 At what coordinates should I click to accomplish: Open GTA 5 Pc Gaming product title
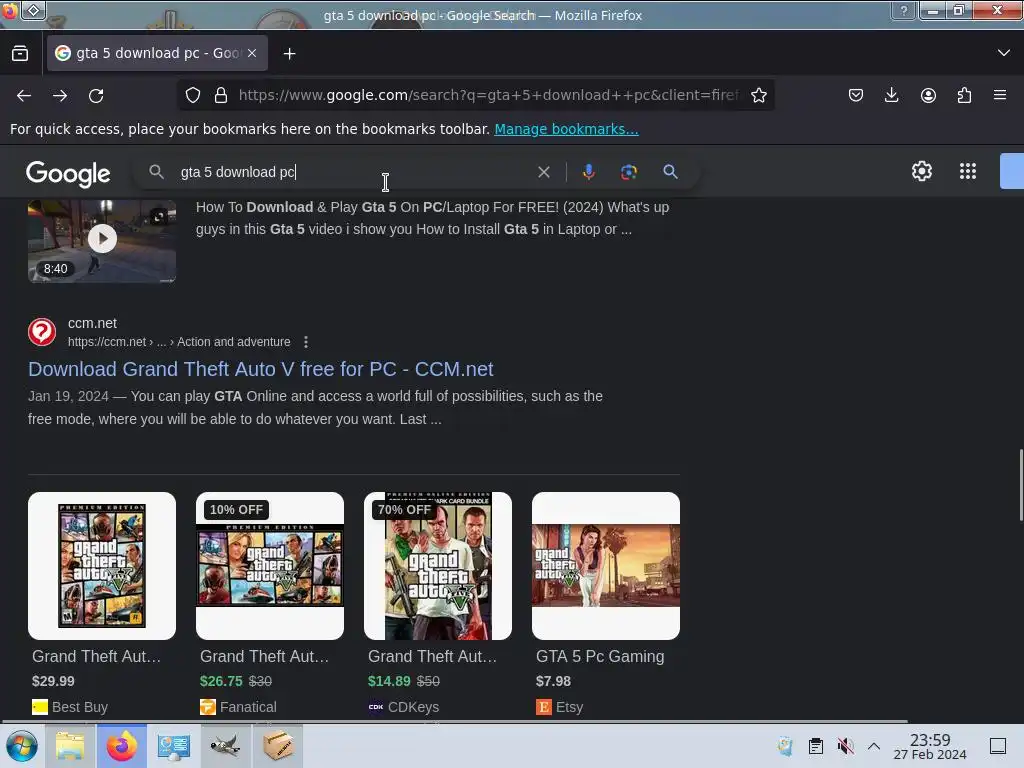[600, 656]
